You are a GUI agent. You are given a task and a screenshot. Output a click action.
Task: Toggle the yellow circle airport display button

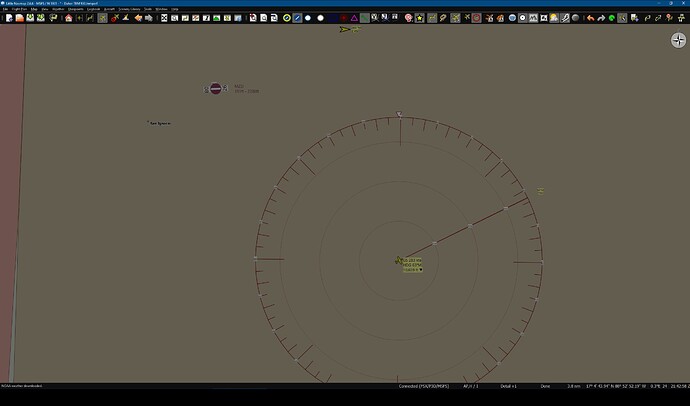[287, 18]
